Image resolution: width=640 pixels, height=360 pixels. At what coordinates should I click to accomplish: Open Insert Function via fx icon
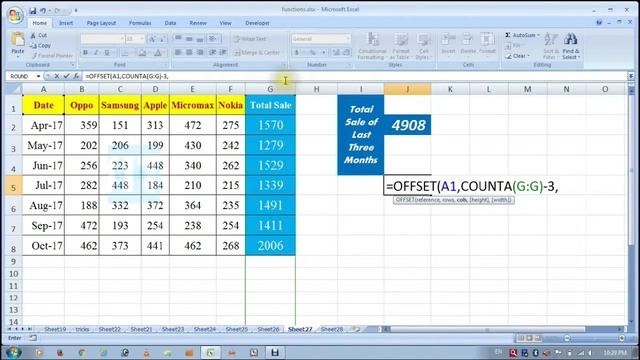[x=76, y=76]
